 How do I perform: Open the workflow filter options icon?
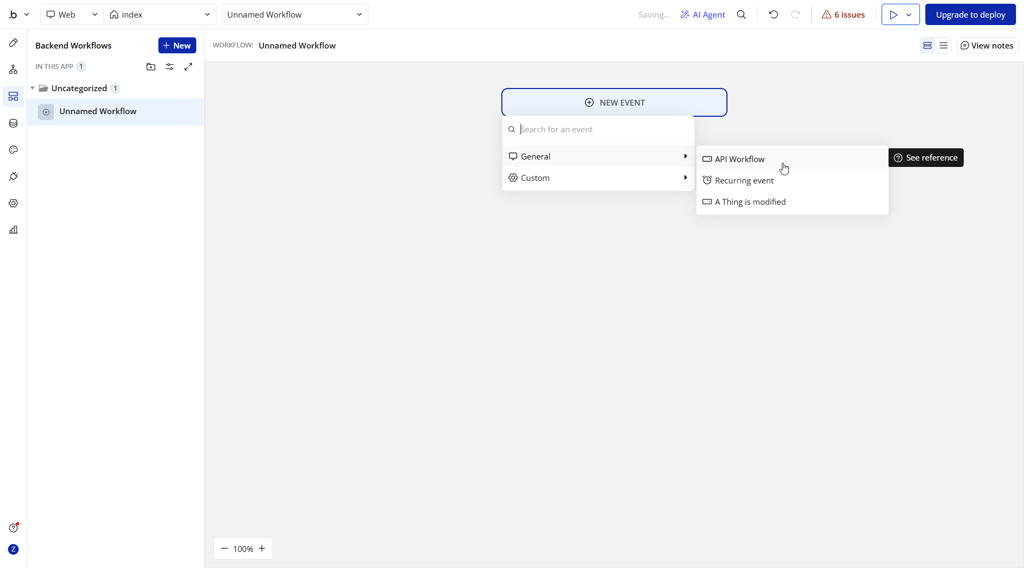pos(169,67)
